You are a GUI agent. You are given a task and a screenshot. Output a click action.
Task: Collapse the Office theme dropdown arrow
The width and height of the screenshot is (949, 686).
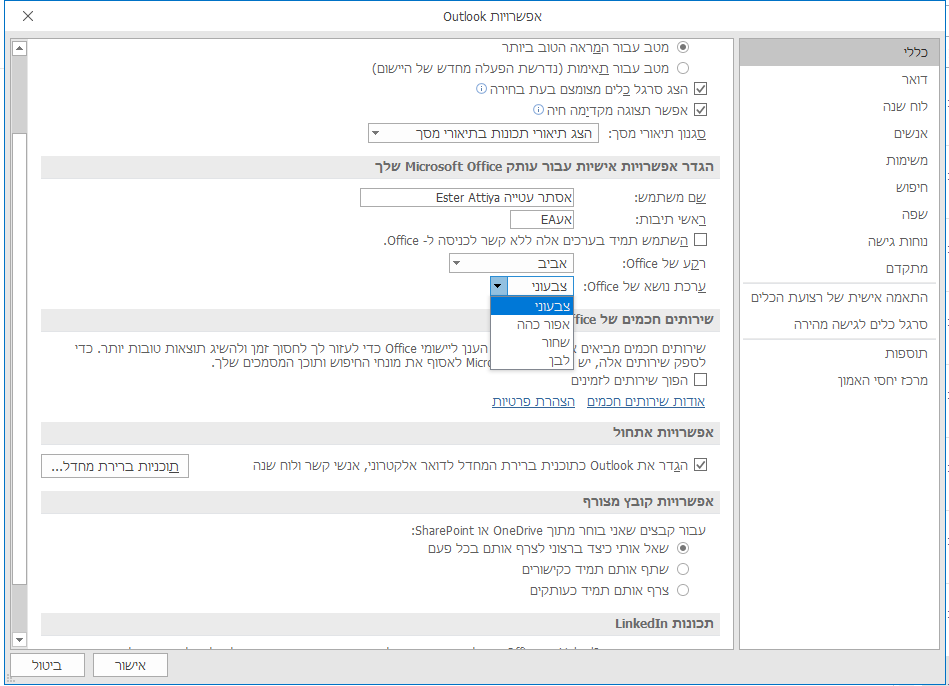tap(498, 286)
